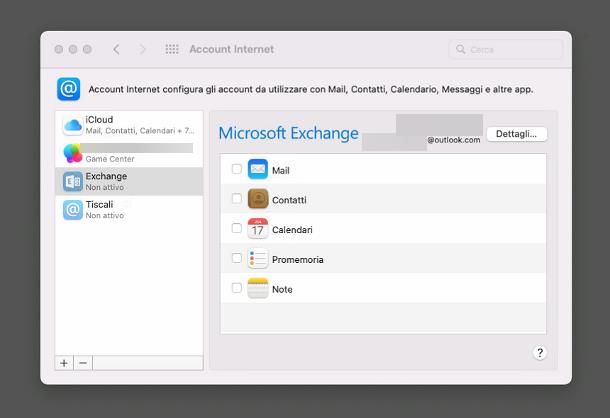This screenshot has width=610, height=418.
Task: Close the Account Internet window
Action: (x=59, y=49)
